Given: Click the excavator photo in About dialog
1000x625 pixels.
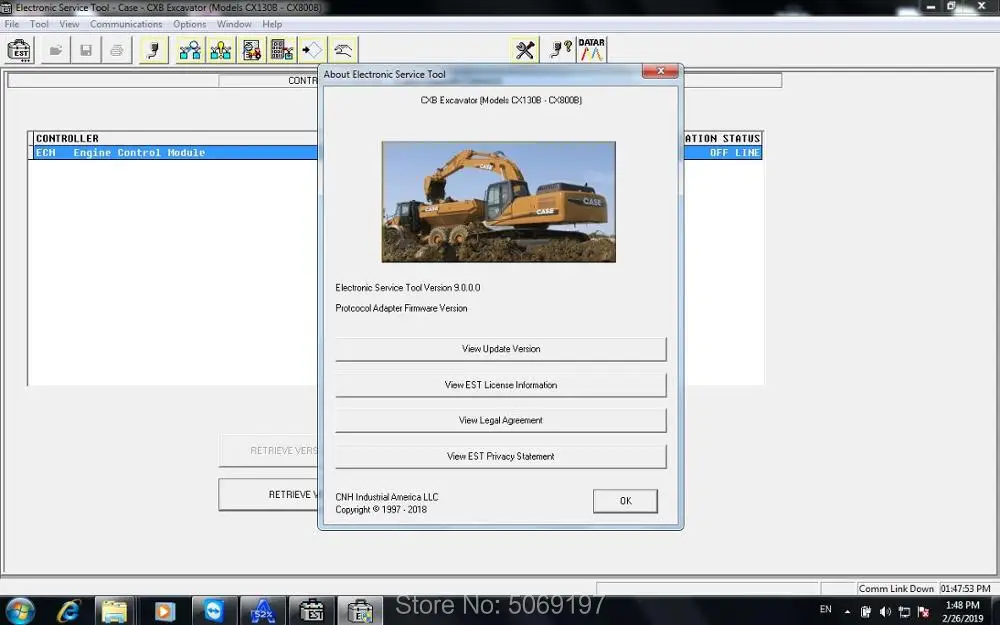Looking at the screenshot, I should (x=498, y=202).
